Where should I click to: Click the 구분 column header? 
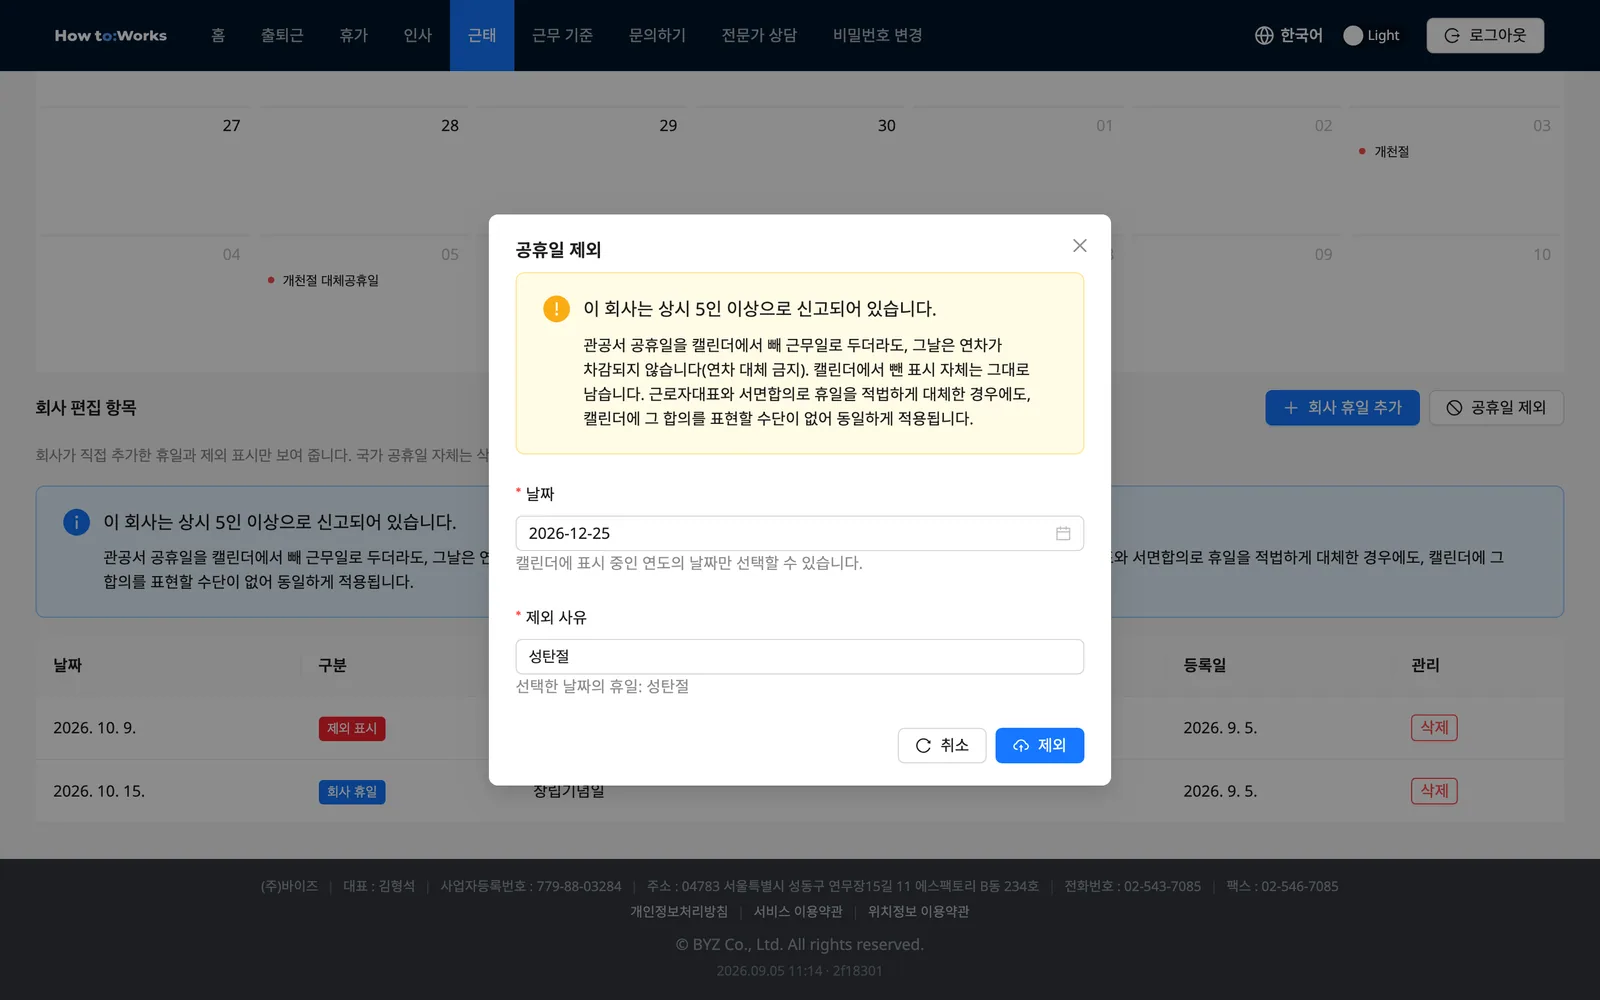coord(332,666)
